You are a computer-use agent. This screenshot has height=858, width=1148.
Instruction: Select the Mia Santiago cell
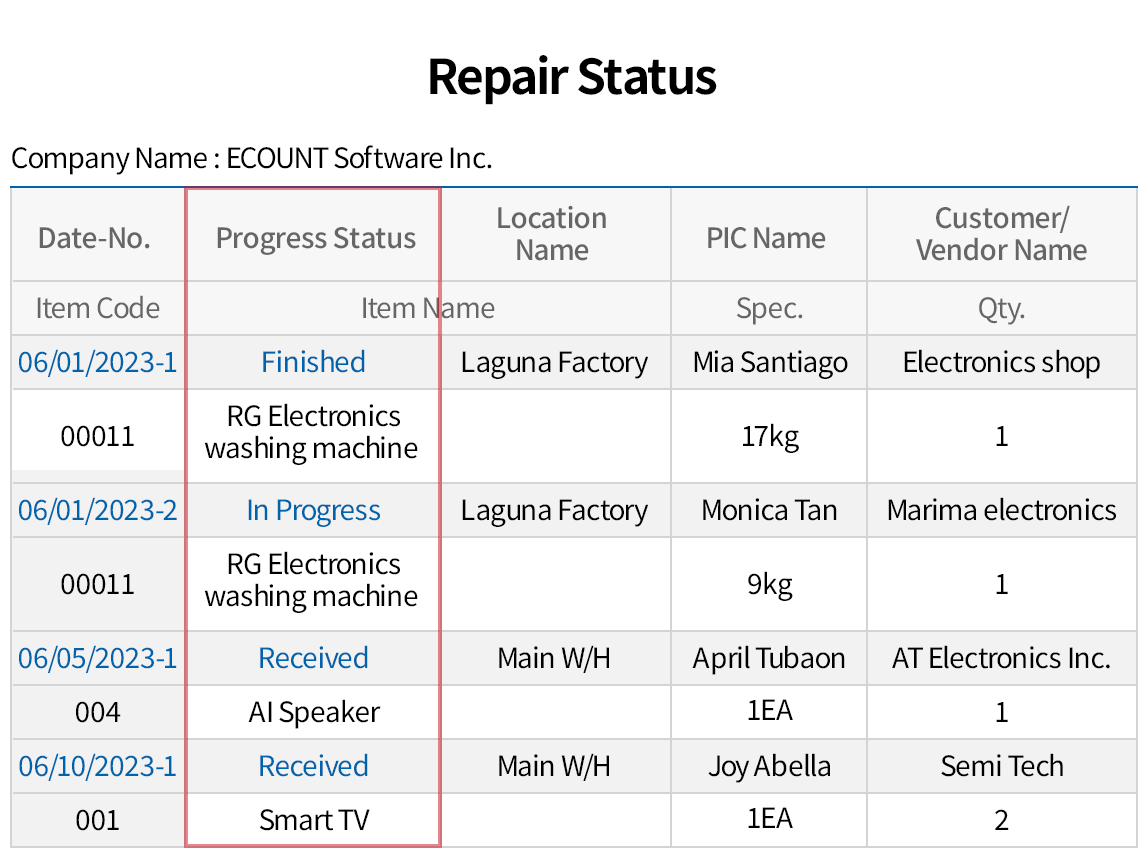point(770,362)
